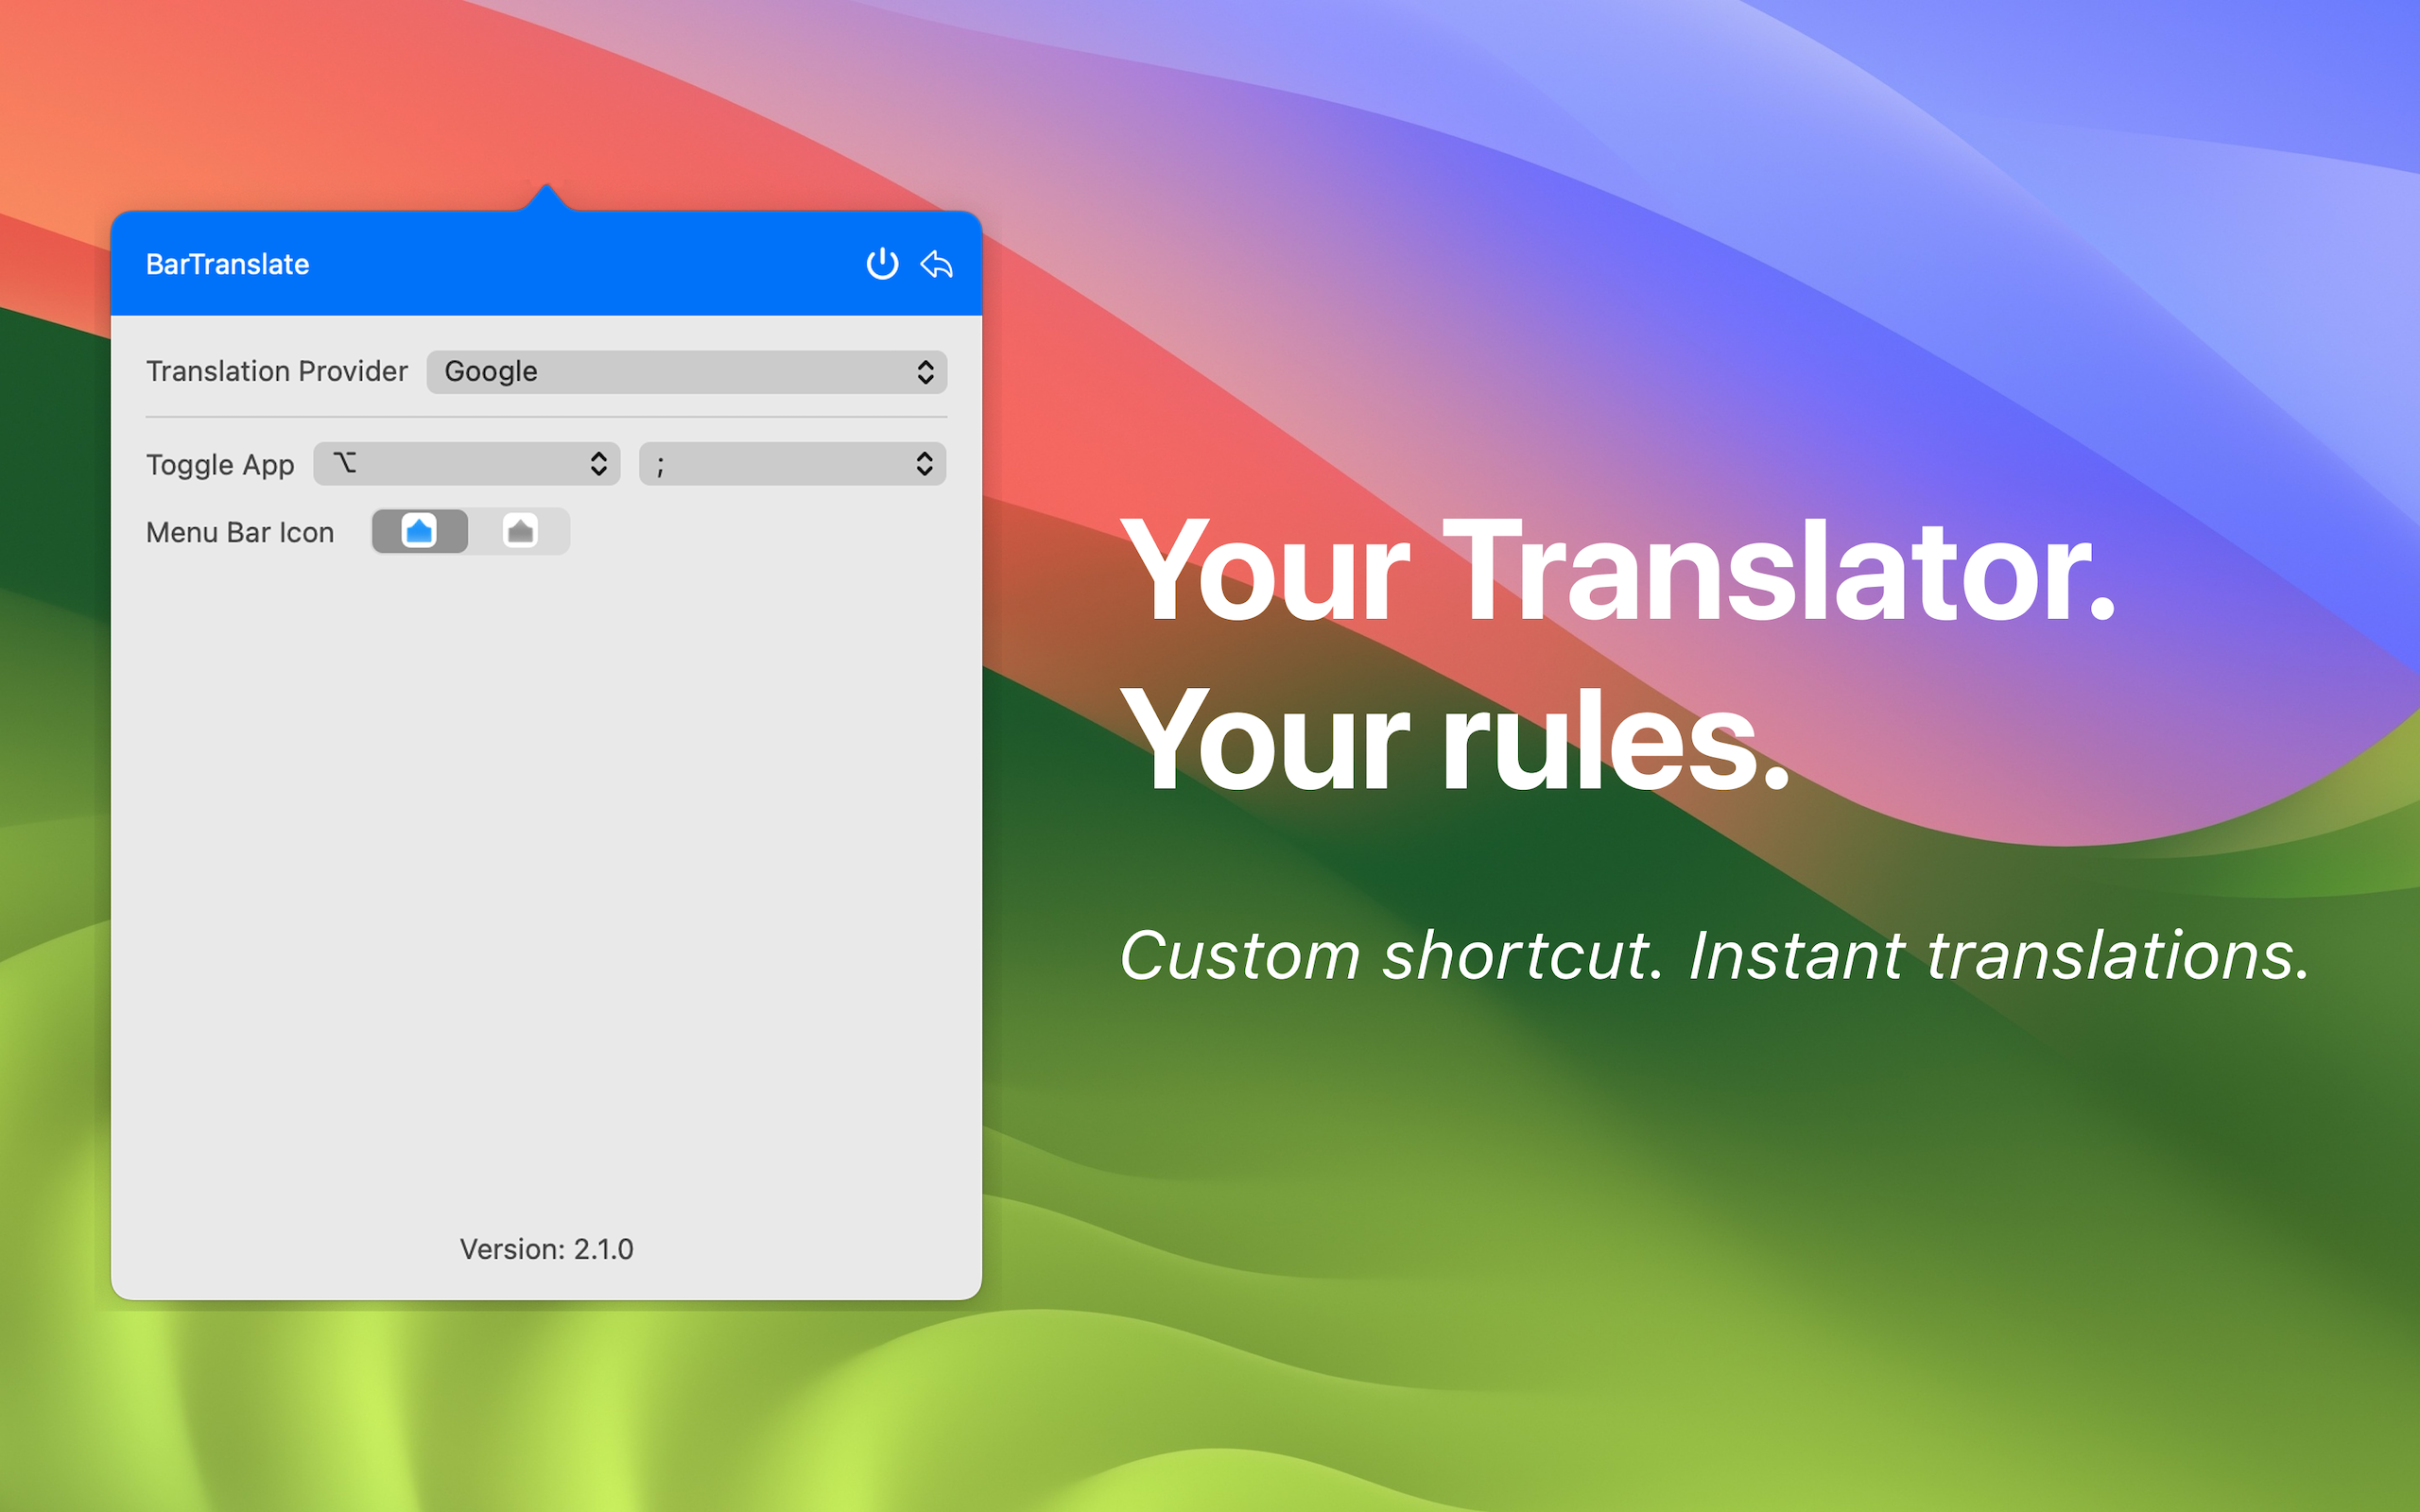Viewport: 2420px width, 1512px height.
Task: Select the gray monochrome menu bar icon
Action: (520, 531)
